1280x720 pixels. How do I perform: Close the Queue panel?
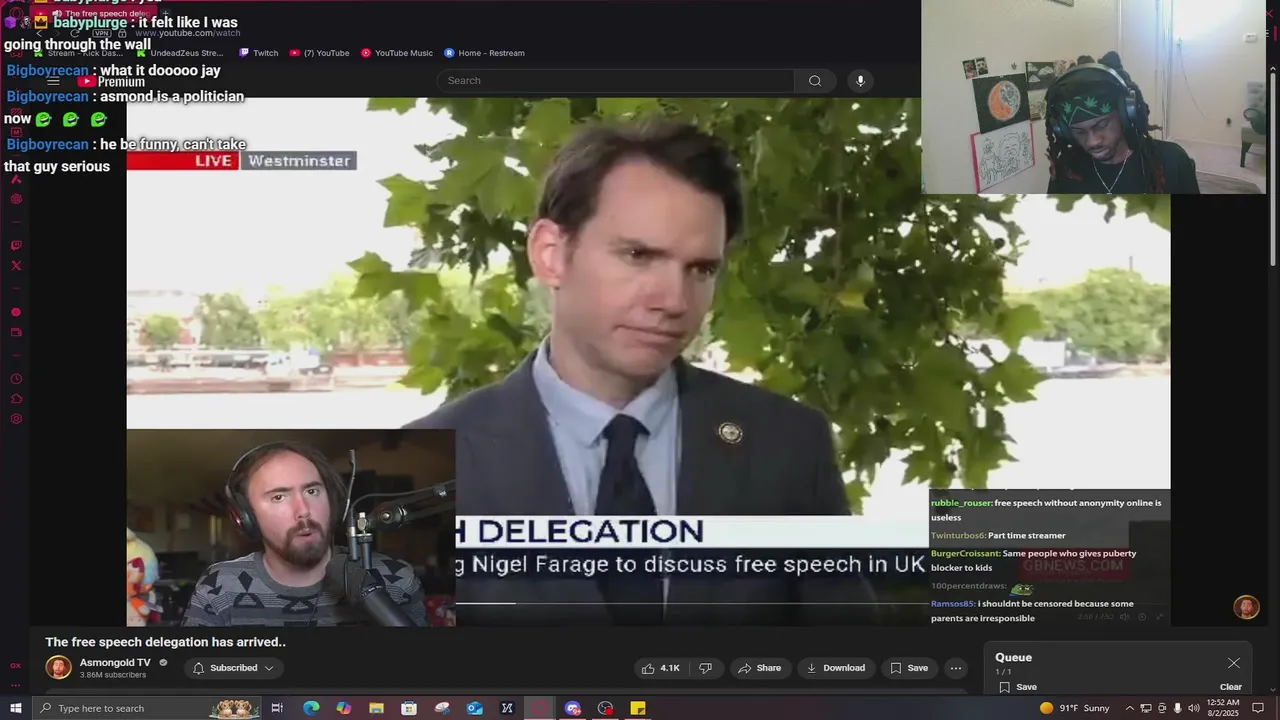(1234, 663)
